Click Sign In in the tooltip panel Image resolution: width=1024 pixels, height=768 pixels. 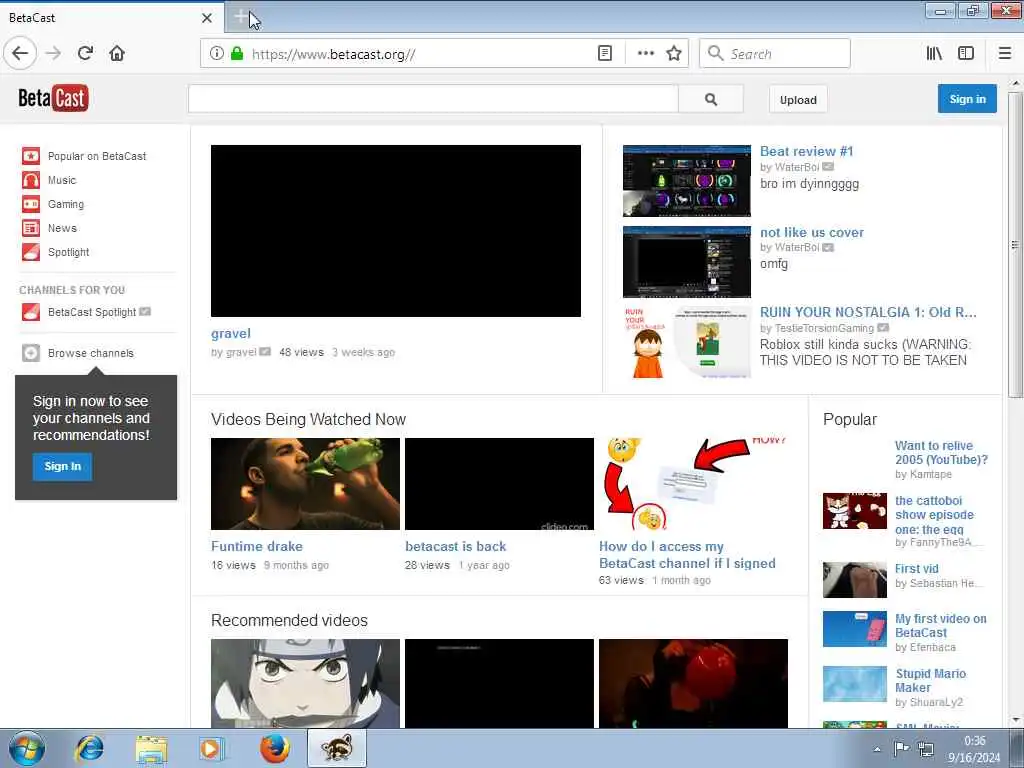click(x=63, y=466)
